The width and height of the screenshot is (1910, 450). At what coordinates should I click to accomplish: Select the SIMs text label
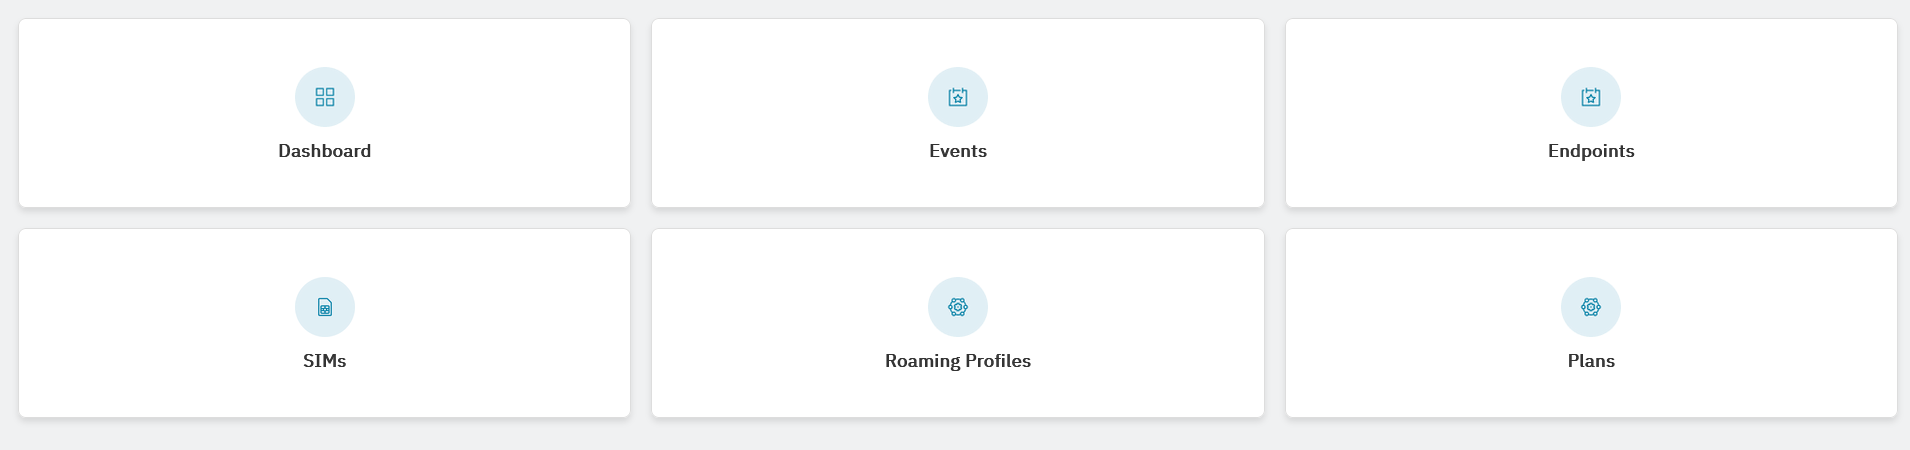(325, 361)
